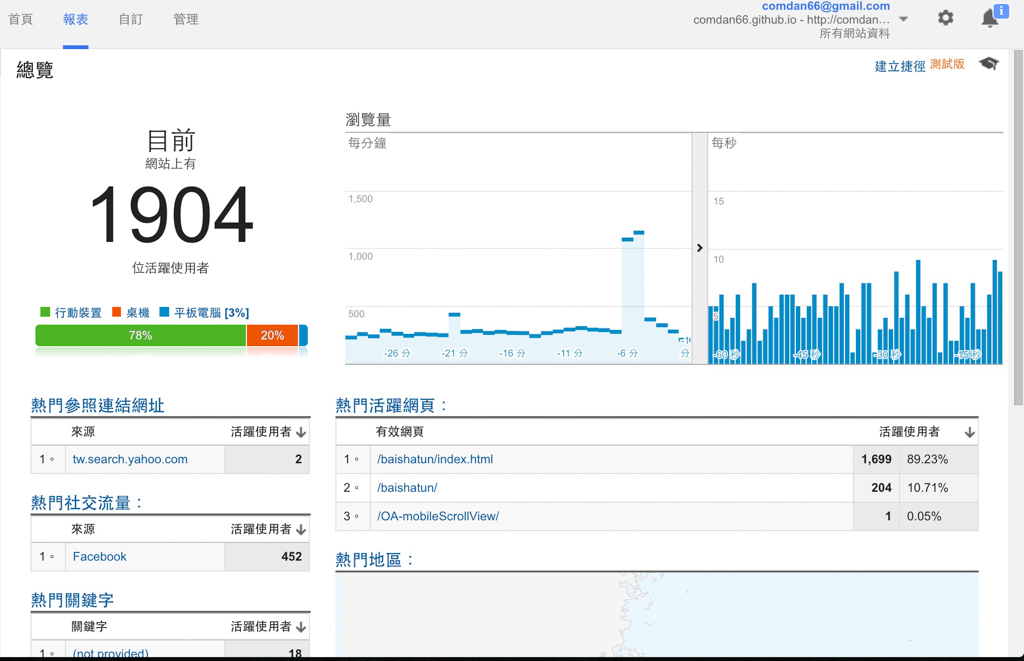
Task: Click the green mobile 78% bar segment
Action: pyautogui.click(x=140, y=335)
